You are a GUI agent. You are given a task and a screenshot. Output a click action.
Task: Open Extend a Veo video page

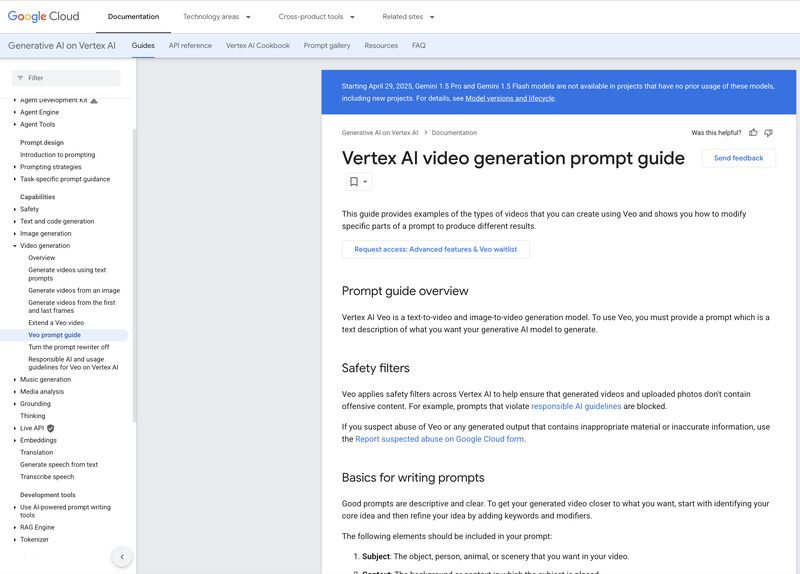[56, 322]
